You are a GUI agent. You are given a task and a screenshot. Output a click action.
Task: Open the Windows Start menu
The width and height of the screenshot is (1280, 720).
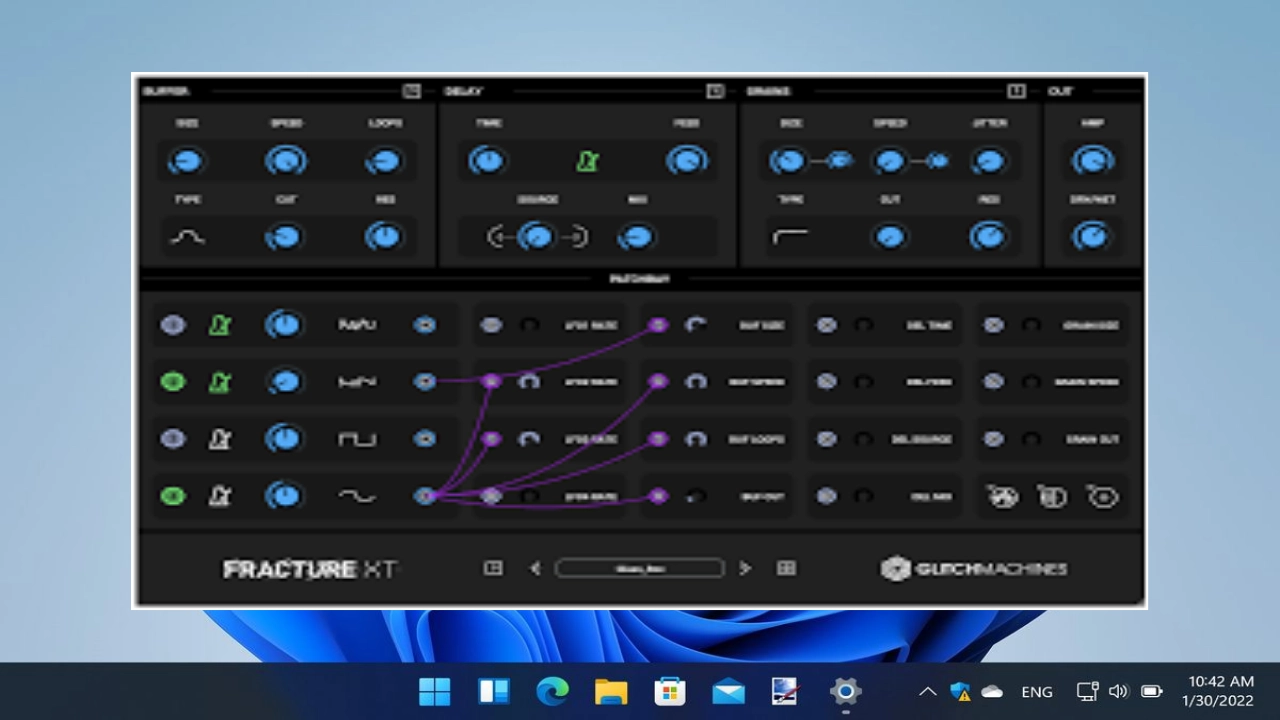click(x=435, y=691)
